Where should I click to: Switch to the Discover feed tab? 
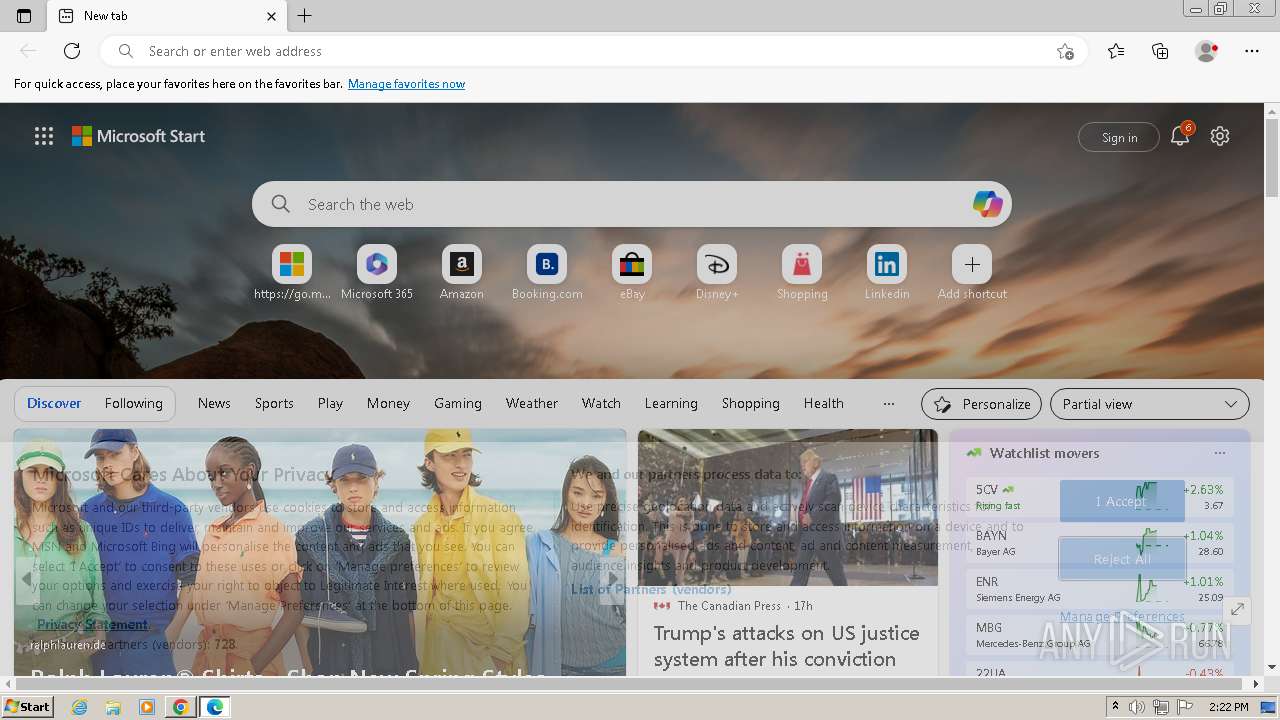click(x=54, y=404)
